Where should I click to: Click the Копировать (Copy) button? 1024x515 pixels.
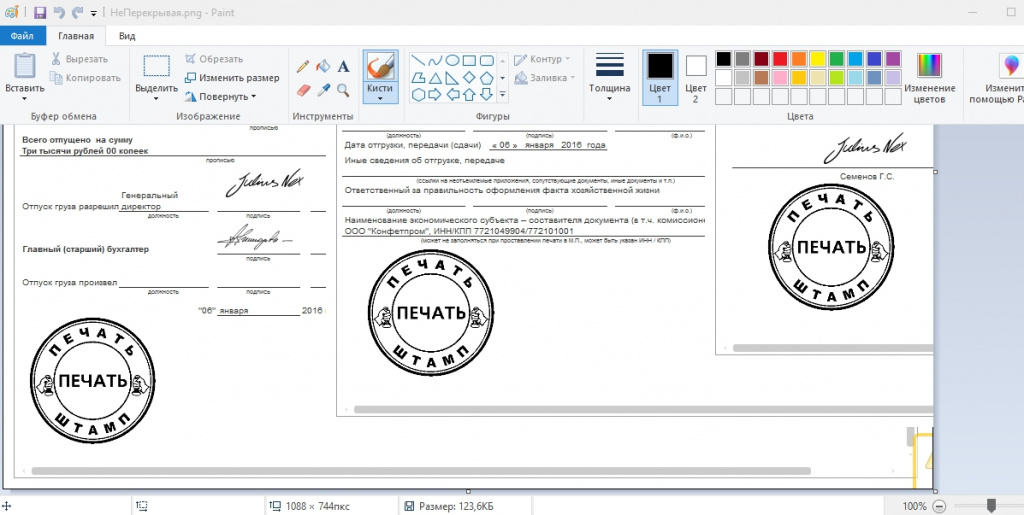click(86, 78)
